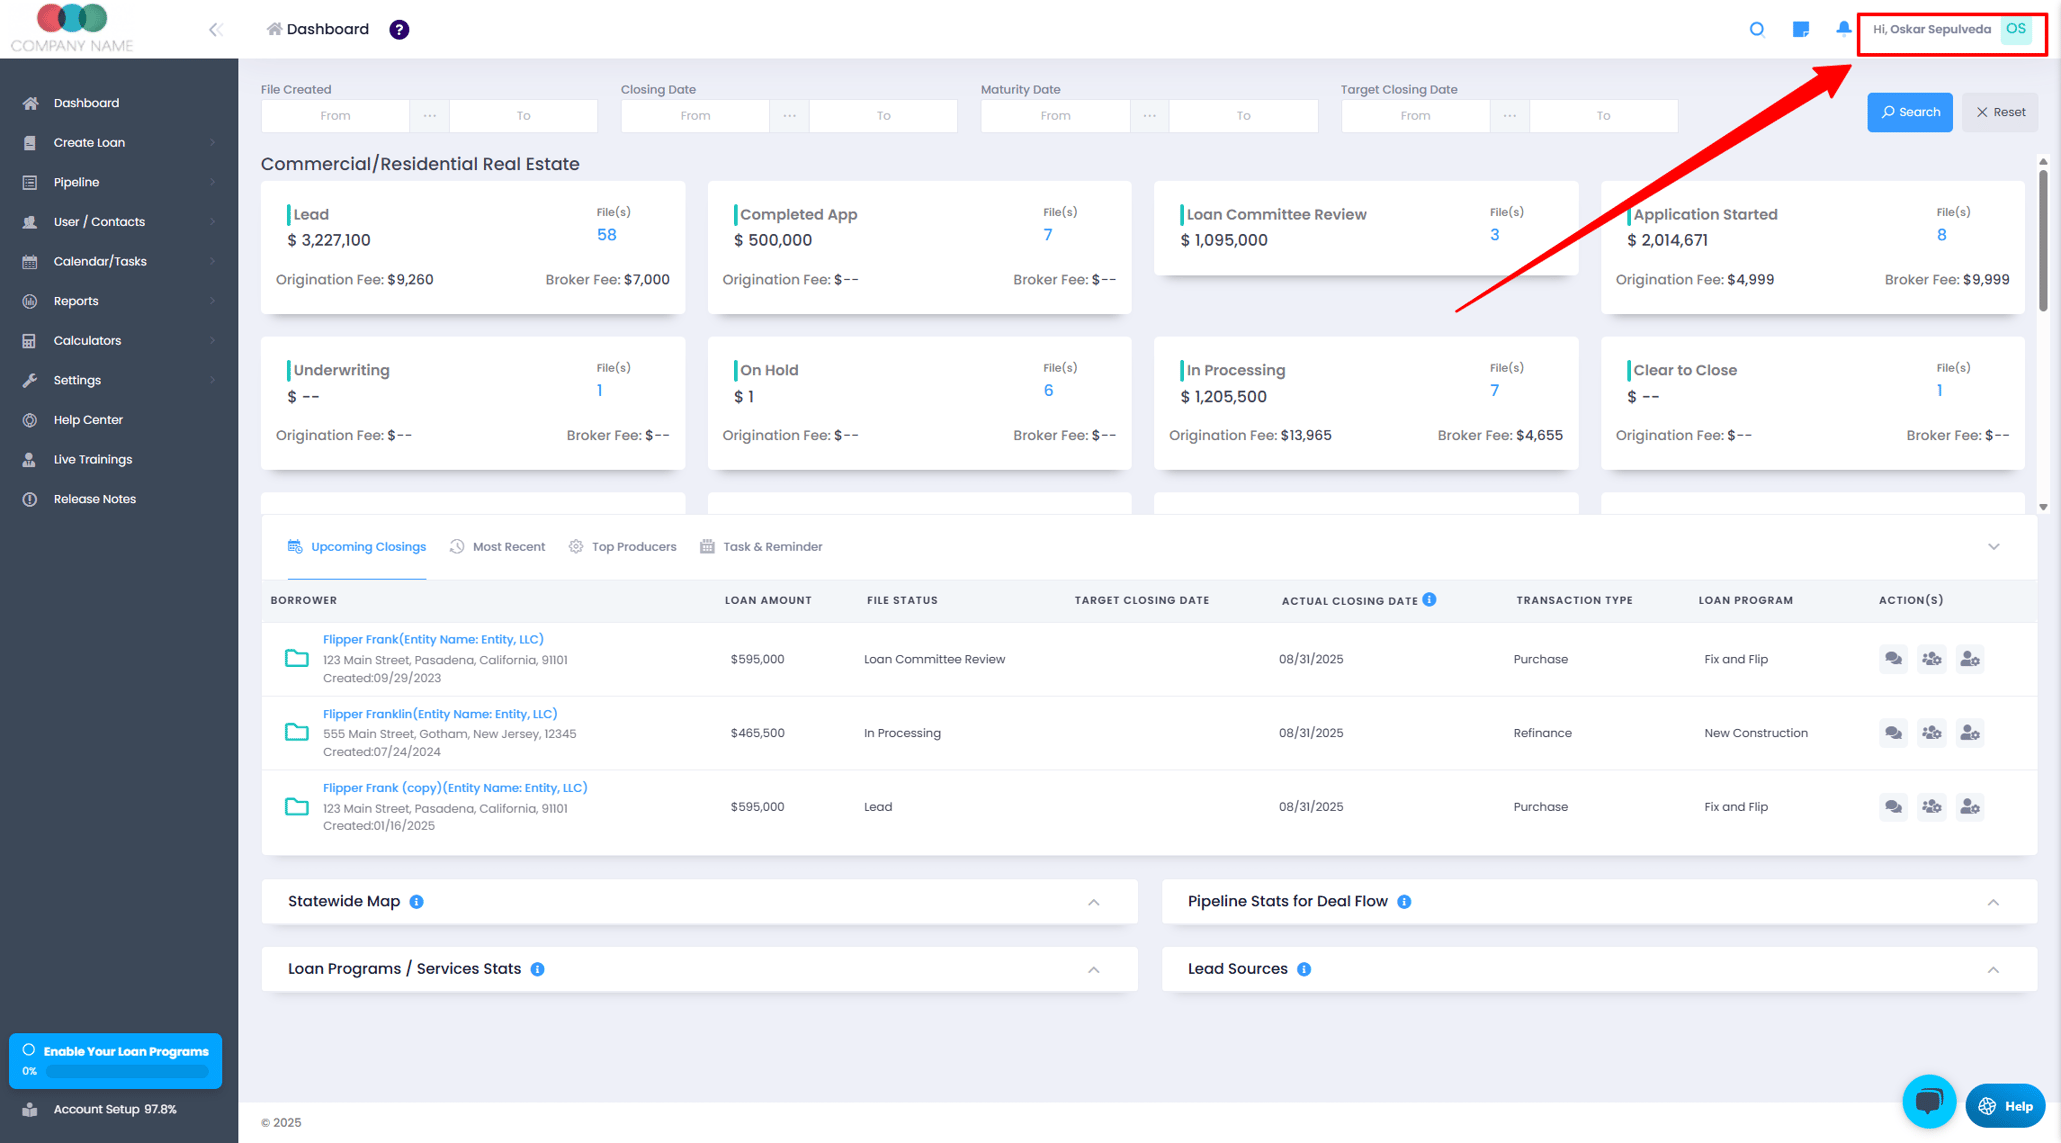Open the Flipper Franklin borrower link
The width and height of the screenshot is (2061, 1143).
440,713
